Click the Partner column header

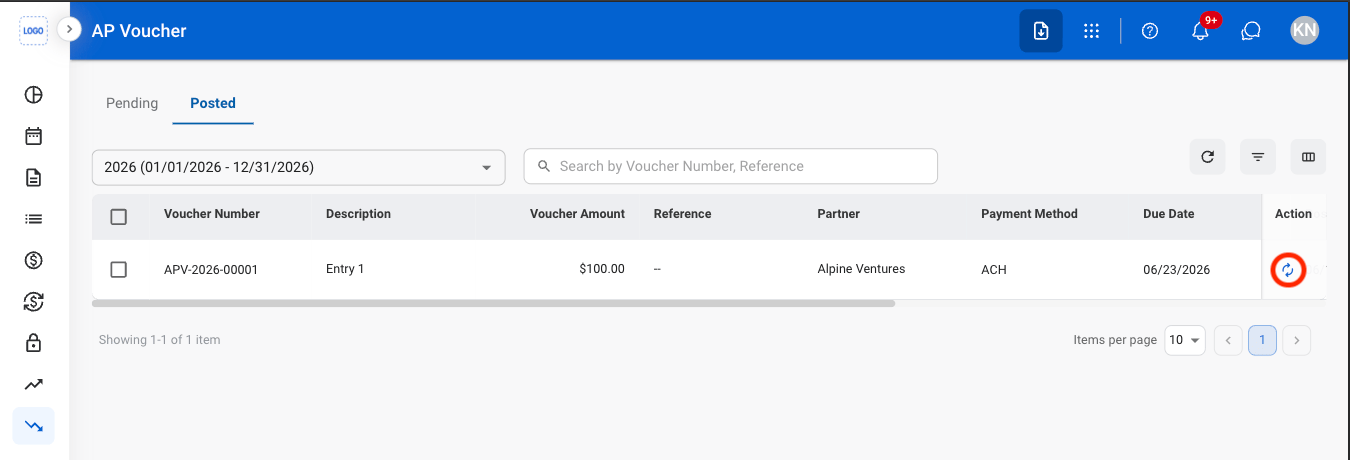pyautogui.click(x=838, y=214)
